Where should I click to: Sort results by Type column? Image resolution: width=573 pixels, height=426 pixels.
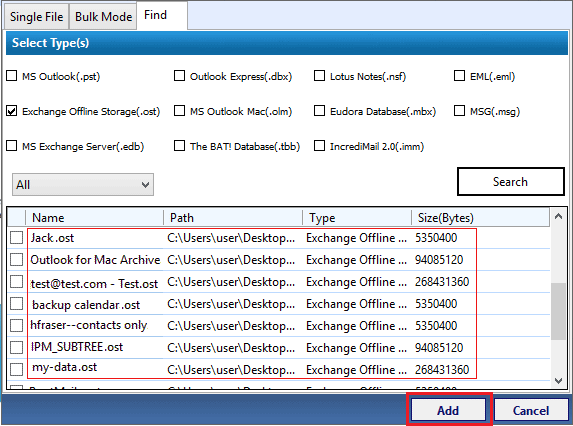coord(357,218)
